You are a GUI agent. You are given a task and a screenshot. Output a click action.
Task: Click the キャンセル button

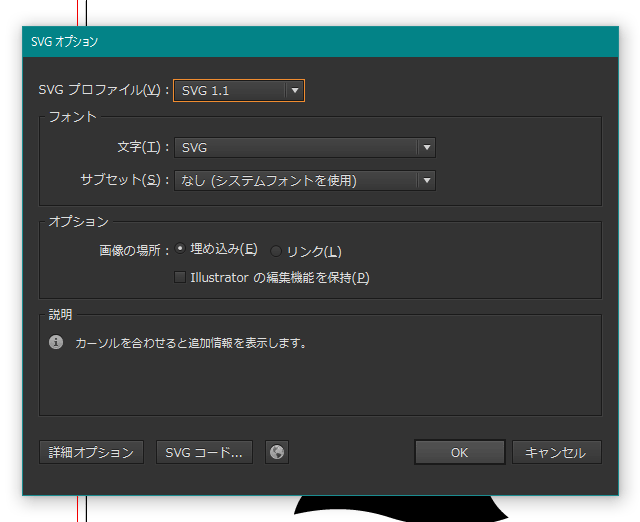pyautogui.click(x=557, y=452)
